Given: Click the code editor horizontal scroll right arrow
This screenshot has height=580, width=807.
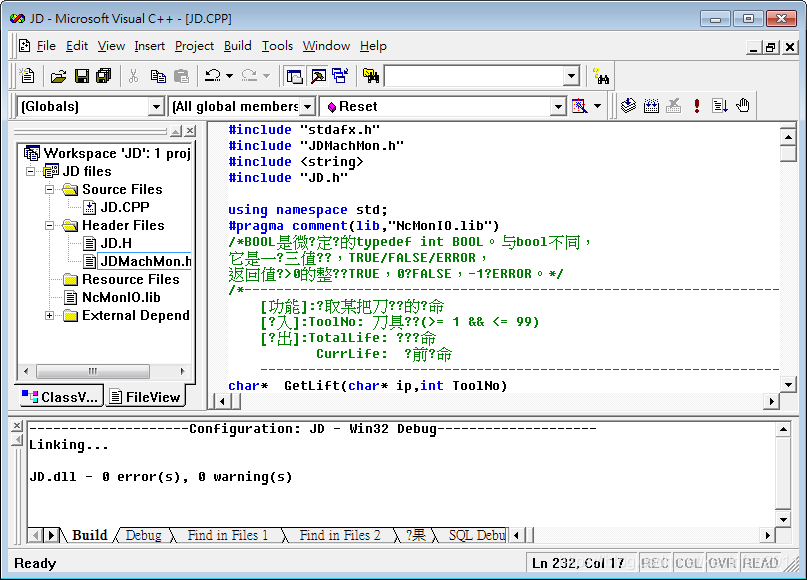Looking at the screenshot, I should (771, 401).
